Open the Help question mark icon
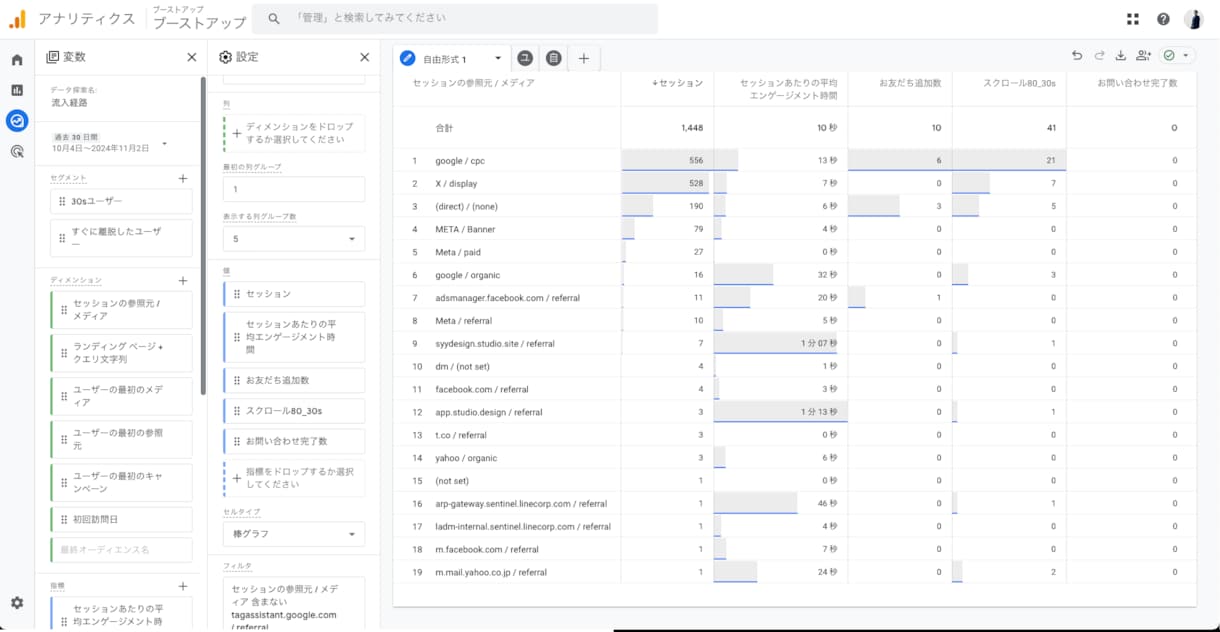Image resolution: width=1220 pixels, height=632 pixels. point(1163,19)
